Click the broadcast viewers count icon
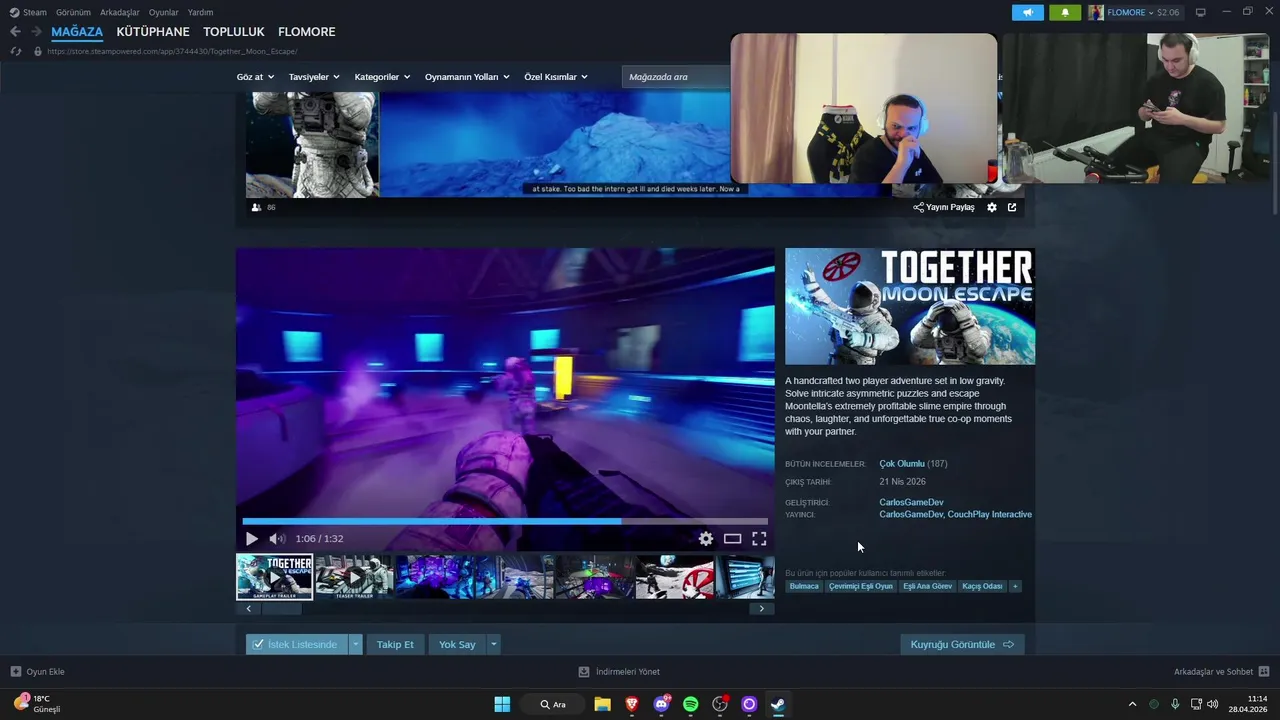The image size is (1280, 720). (256, 207)
